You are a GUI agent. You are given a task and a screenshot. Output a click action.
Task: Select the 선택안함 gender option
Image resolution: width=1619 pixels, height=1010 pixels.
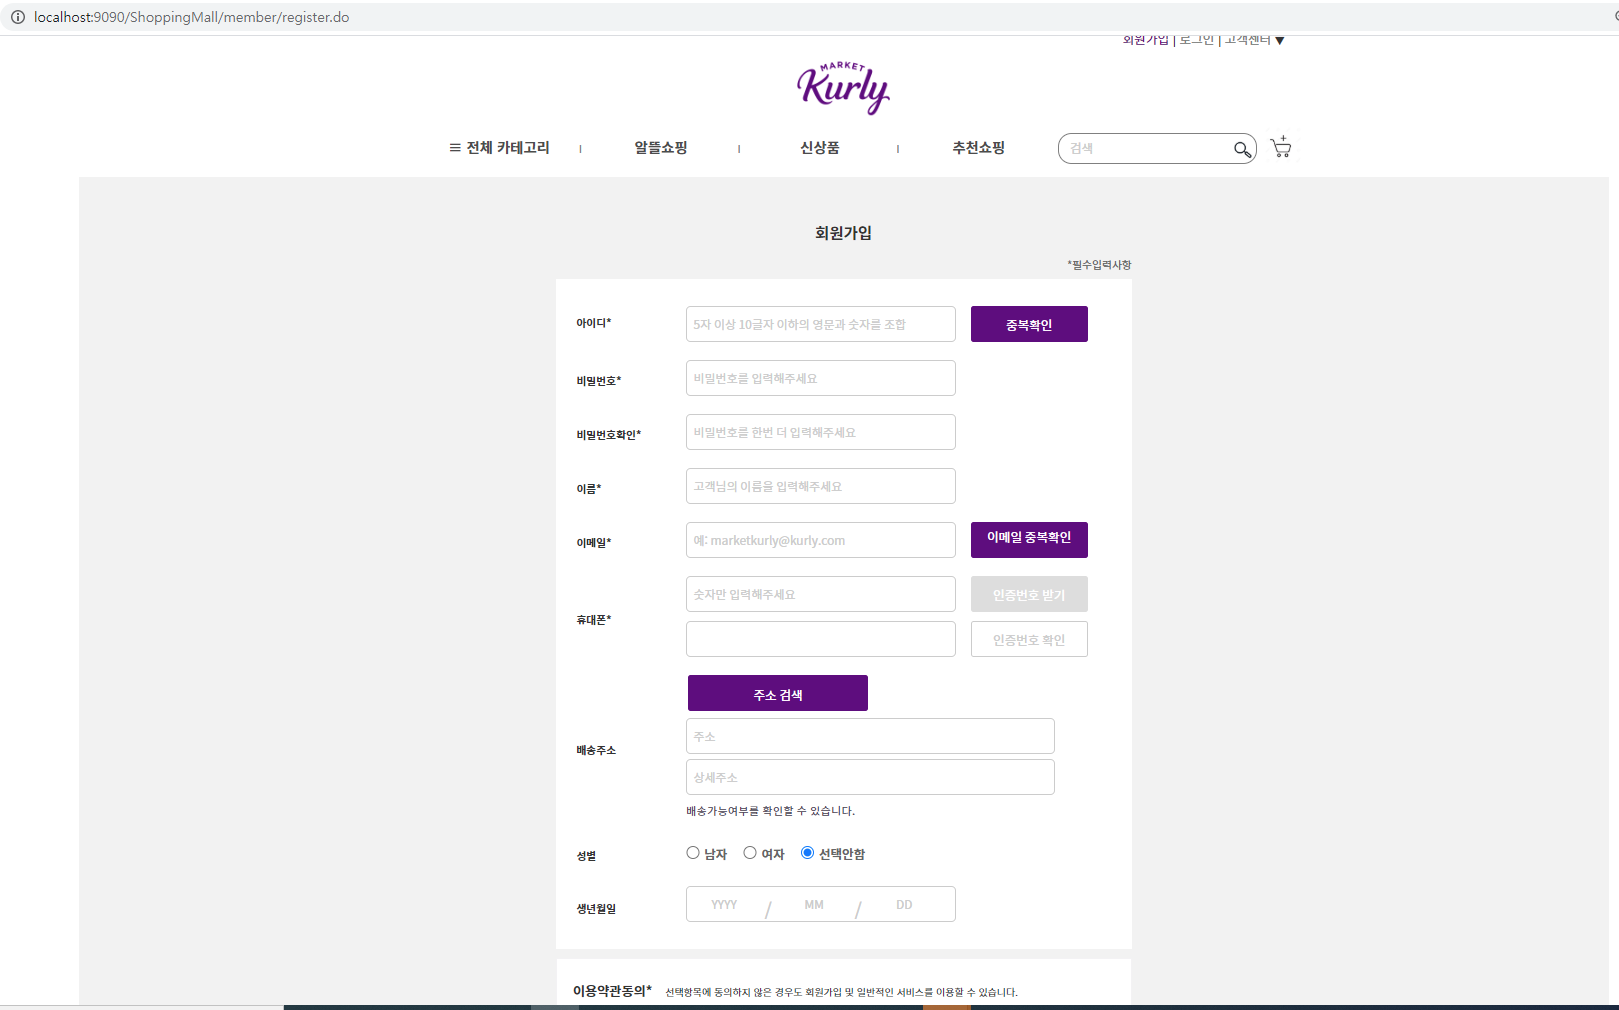click(x=807, y=852)
